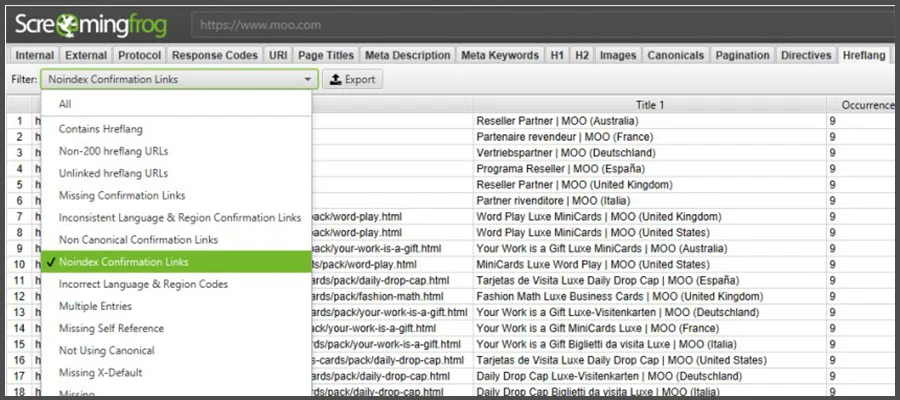Viewport: 900px width, 400px height.
Task: Pick 'Missing X-Default' filter option
Action: pyautogui.click(x=100, y=372)
